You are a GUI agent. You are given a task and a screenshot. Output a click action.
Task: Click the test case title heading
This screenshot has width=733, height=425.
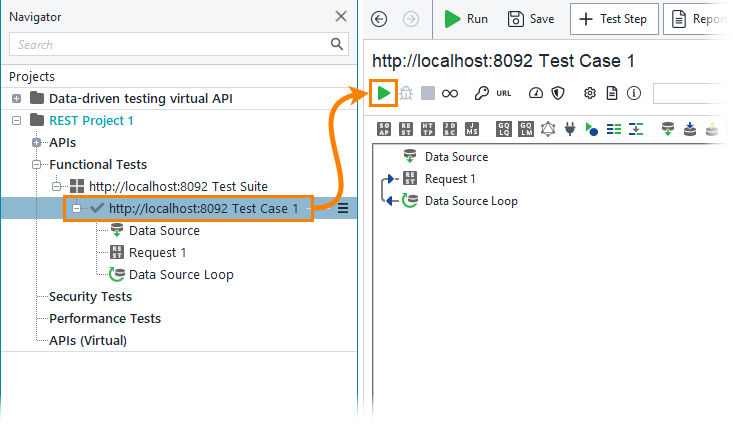tap(503, 61)
